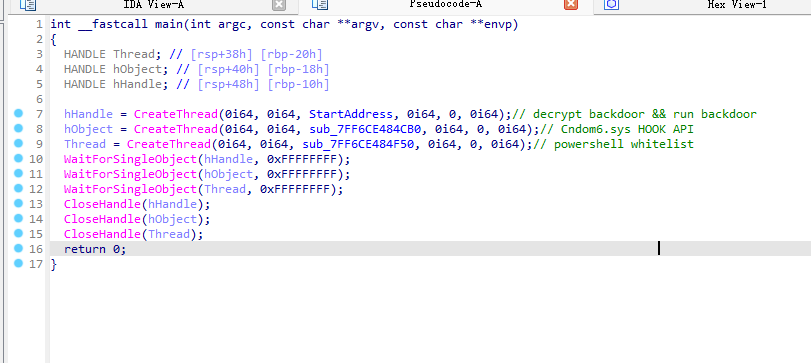Click hHandle variable declaration on line 5

(137, 84)
